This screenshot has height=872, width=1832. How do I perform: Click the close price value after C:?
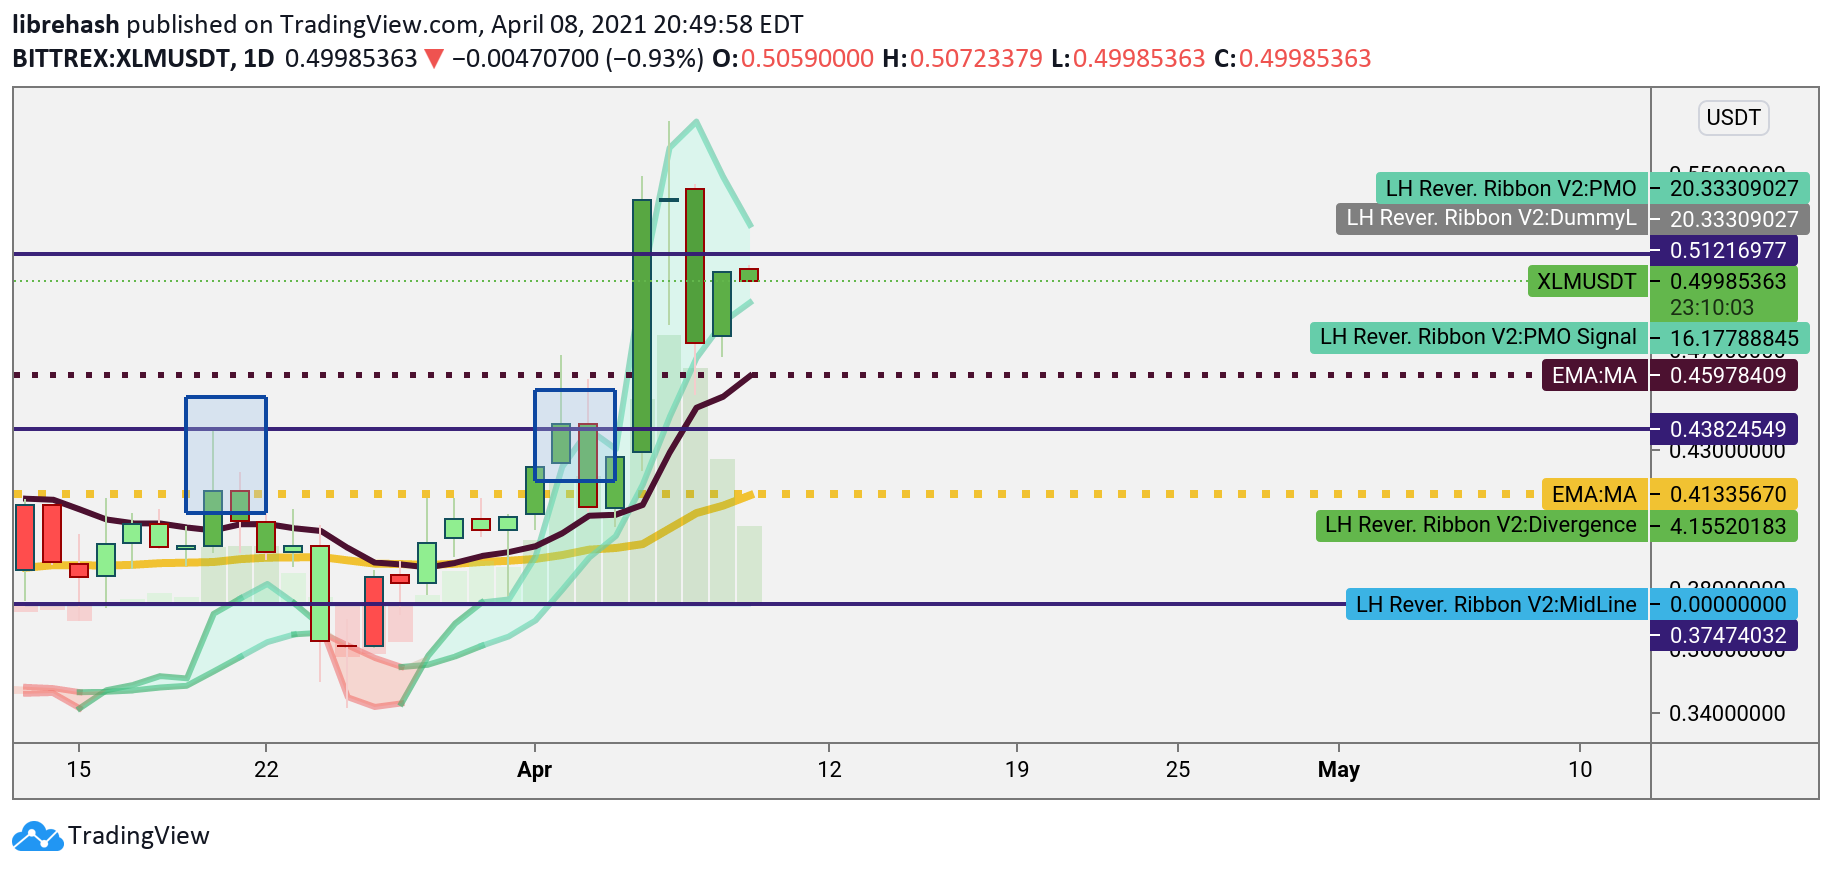click(x=1305, y=58)
